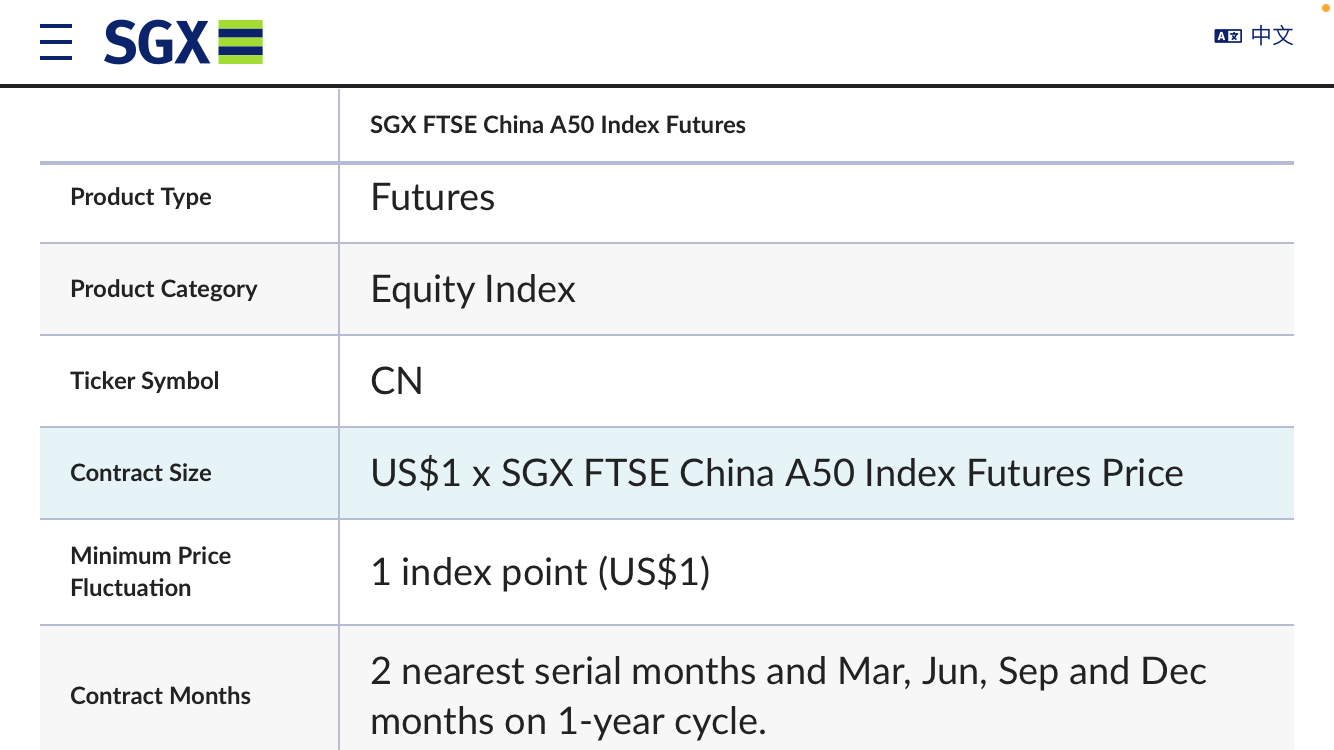Select the 1 index point value

(540, 572)
